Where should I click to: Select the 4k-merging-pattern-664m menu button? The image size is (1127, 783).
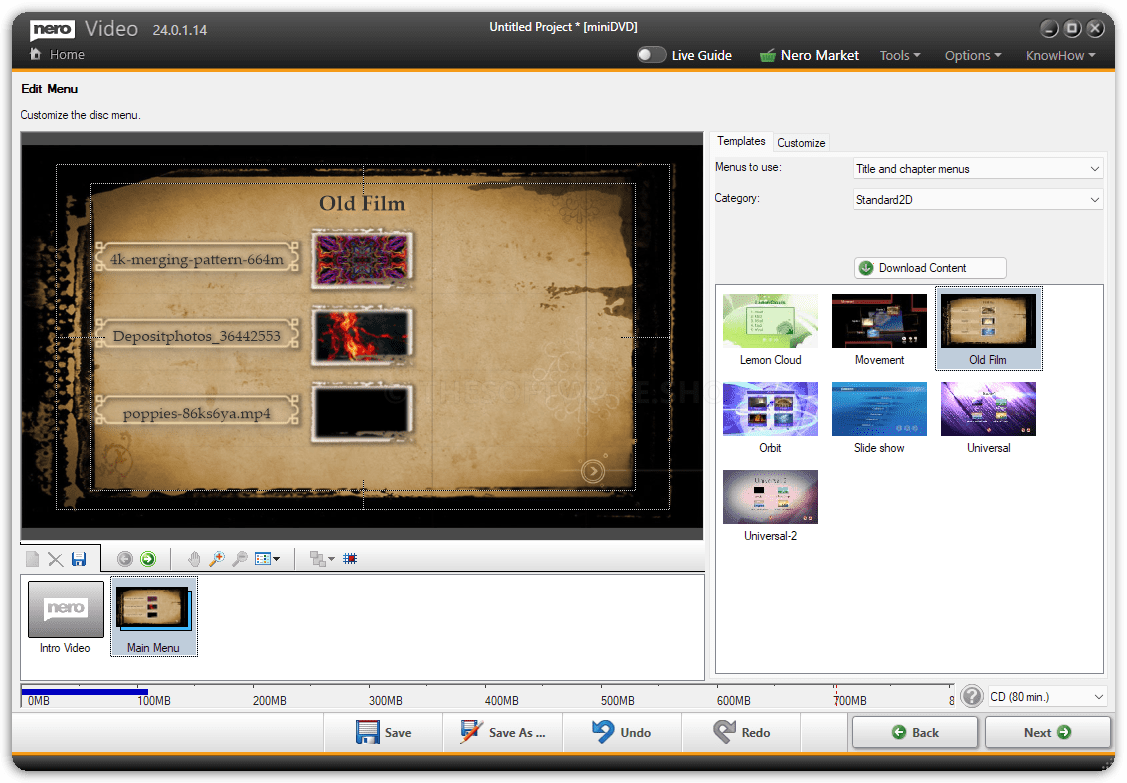[197, 258]
